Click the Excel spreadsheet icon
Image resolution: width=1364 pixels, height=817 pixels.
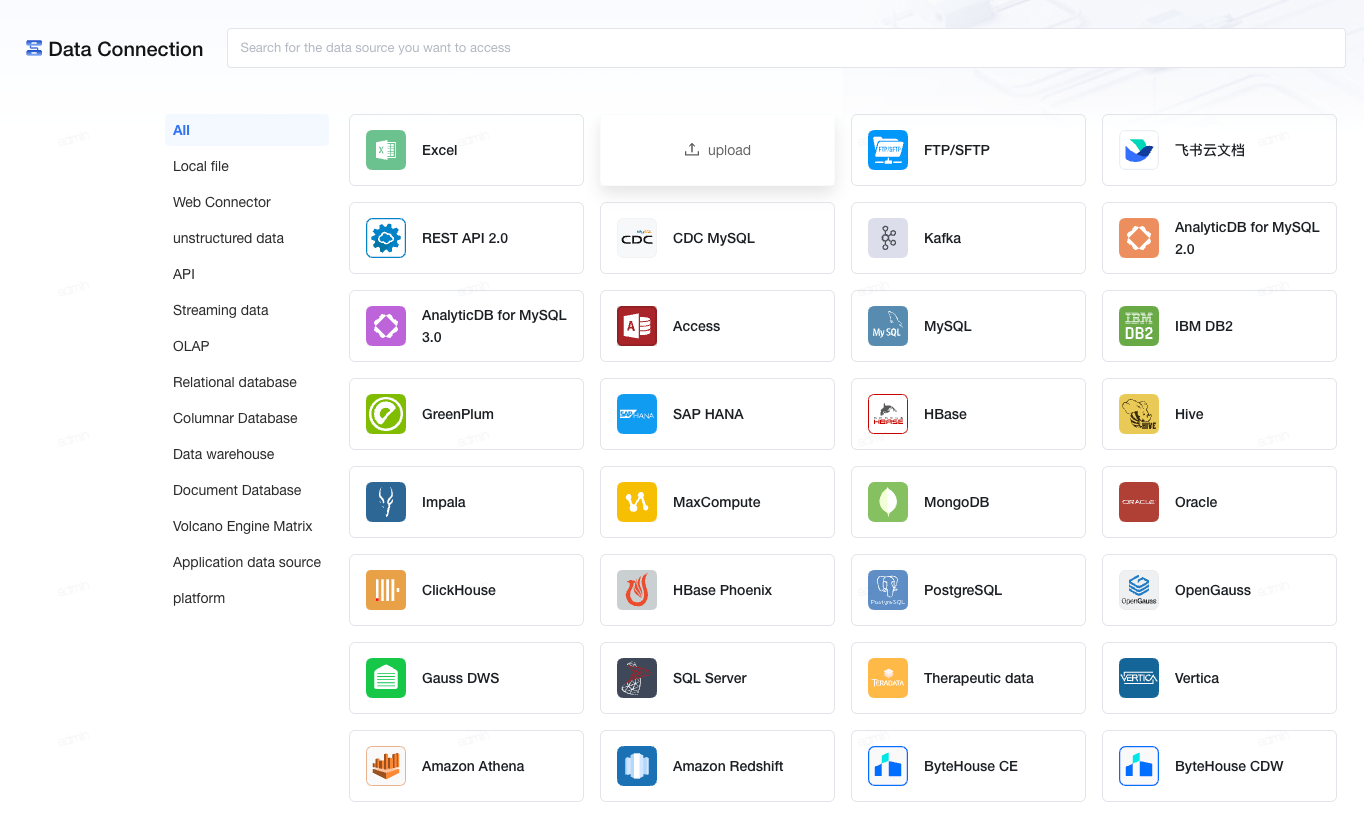click(x=386, y=150)
